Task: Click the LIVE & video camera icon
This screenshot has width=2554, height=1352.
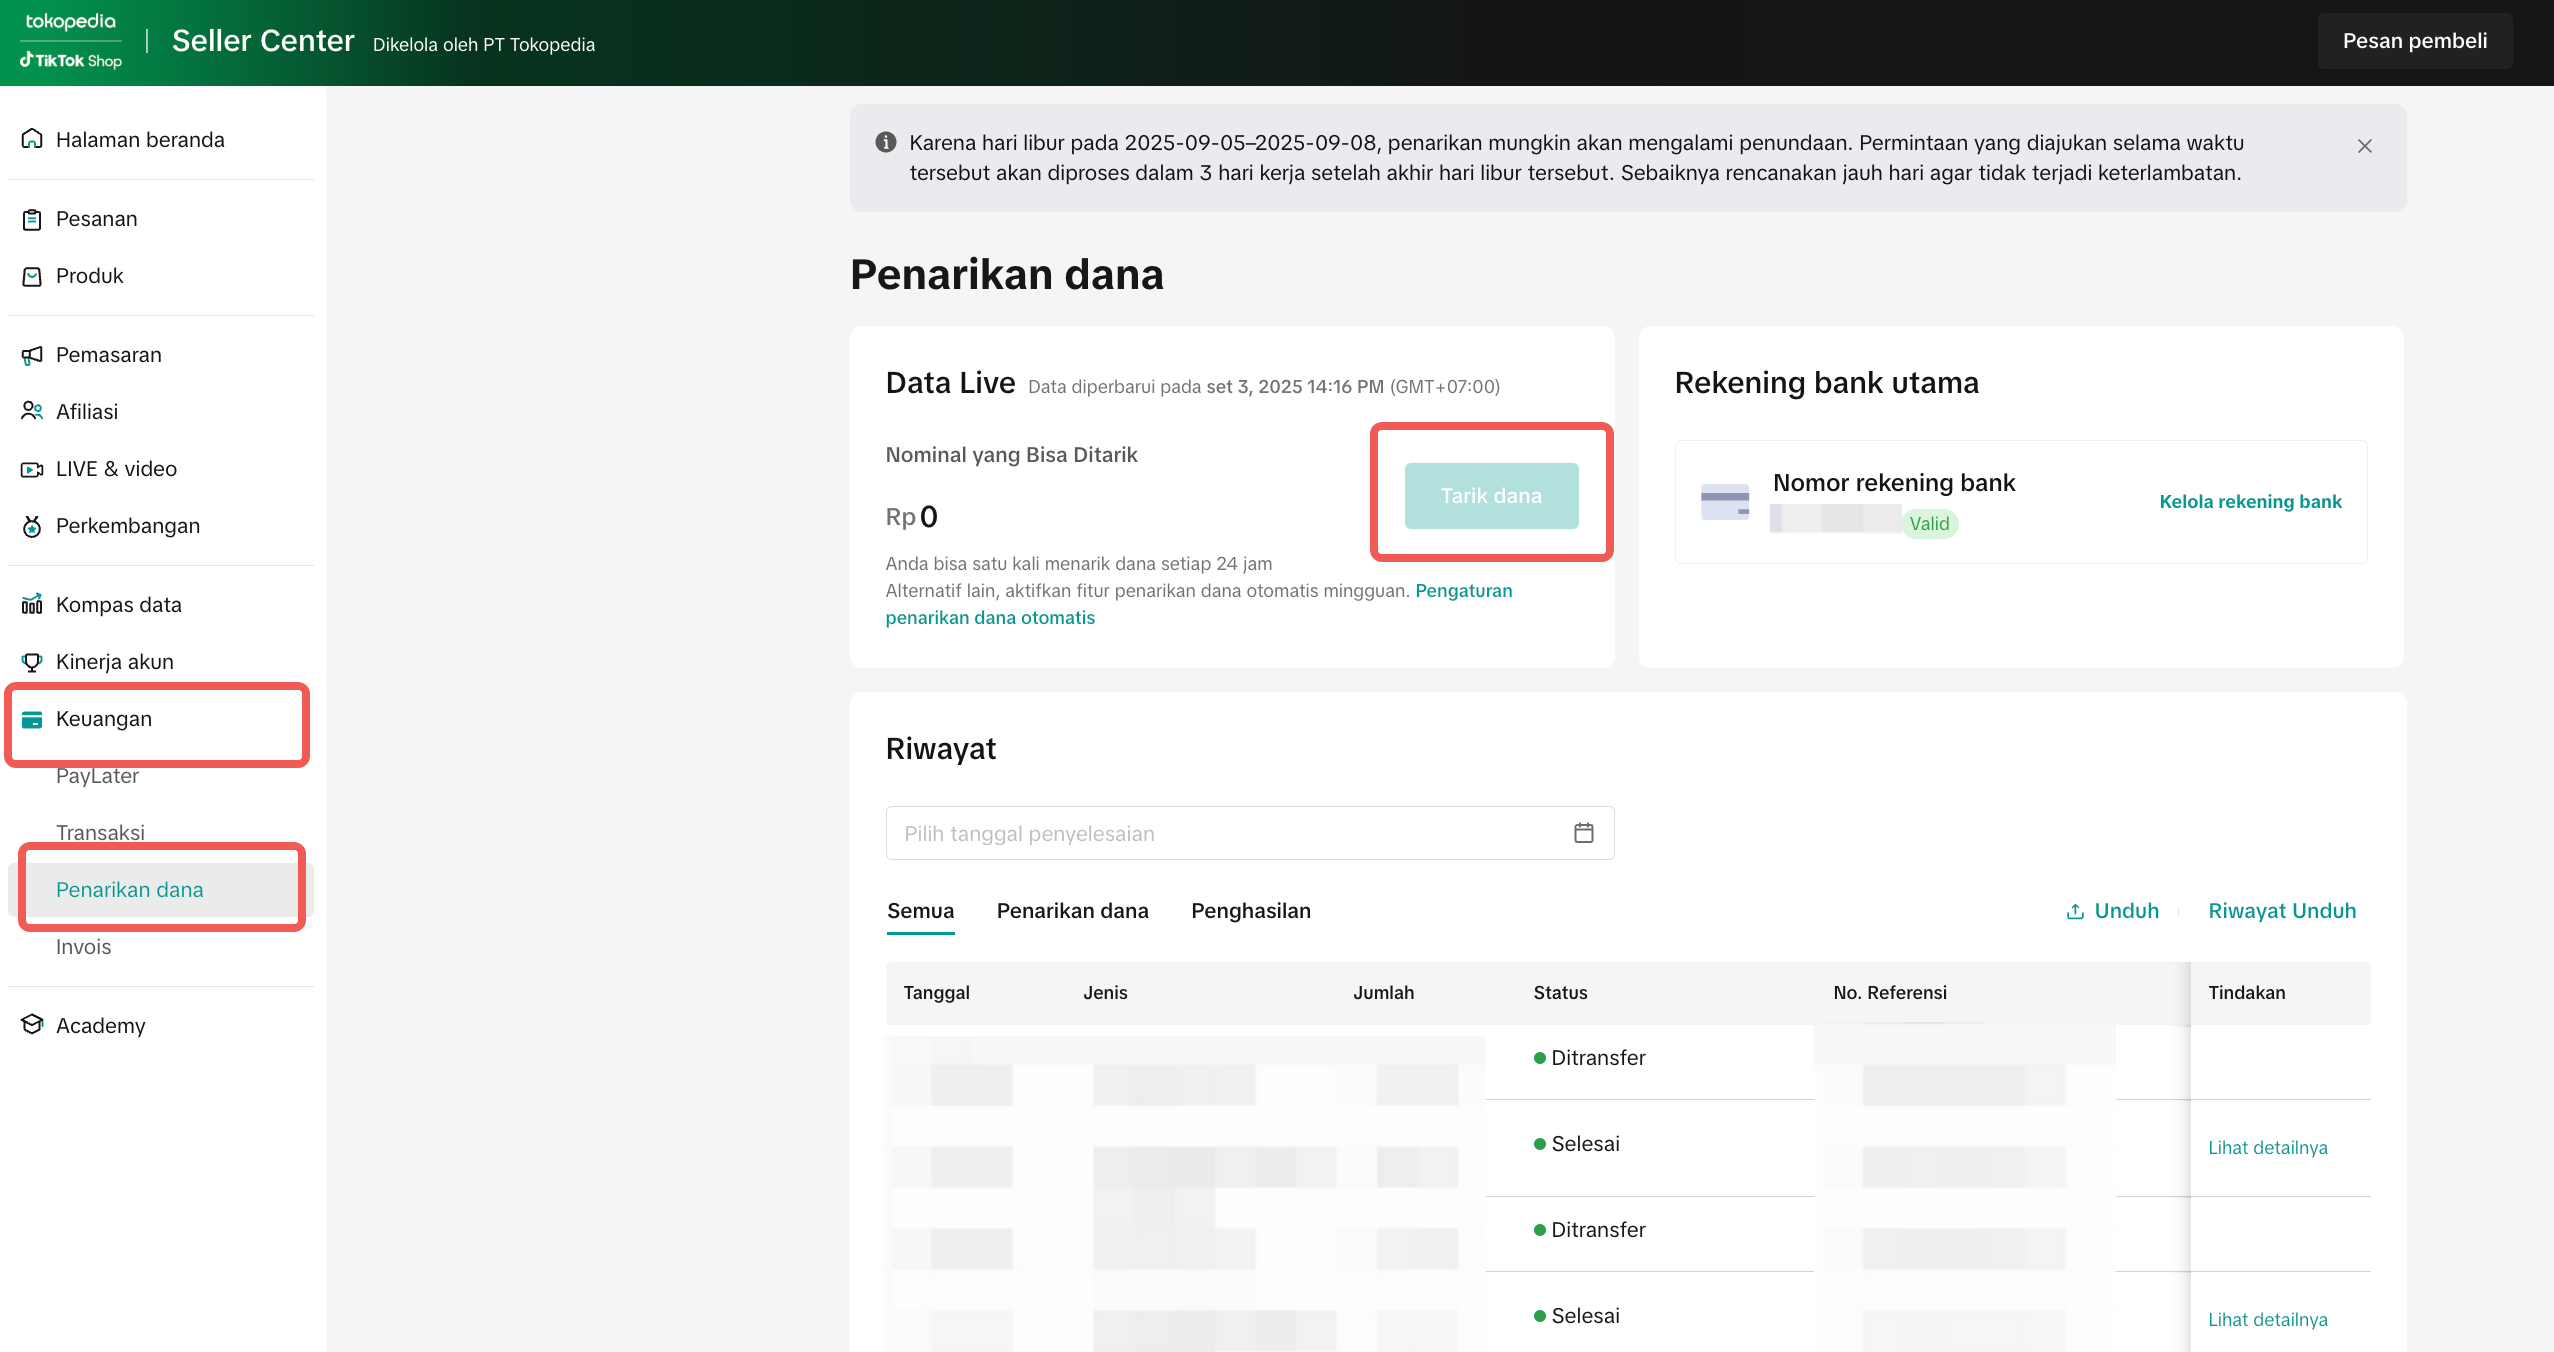Action: [32, 469]
